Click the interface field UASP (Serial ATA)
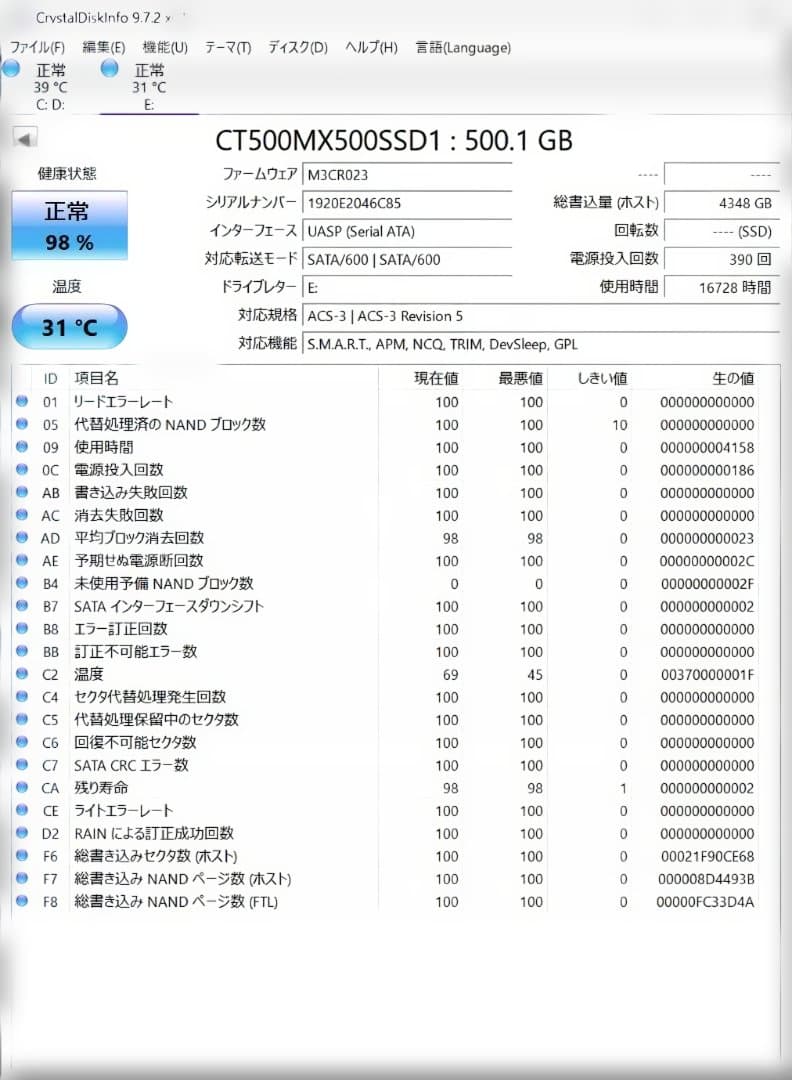This screenshot has width=792, height=1080. [x=406, y=231]
